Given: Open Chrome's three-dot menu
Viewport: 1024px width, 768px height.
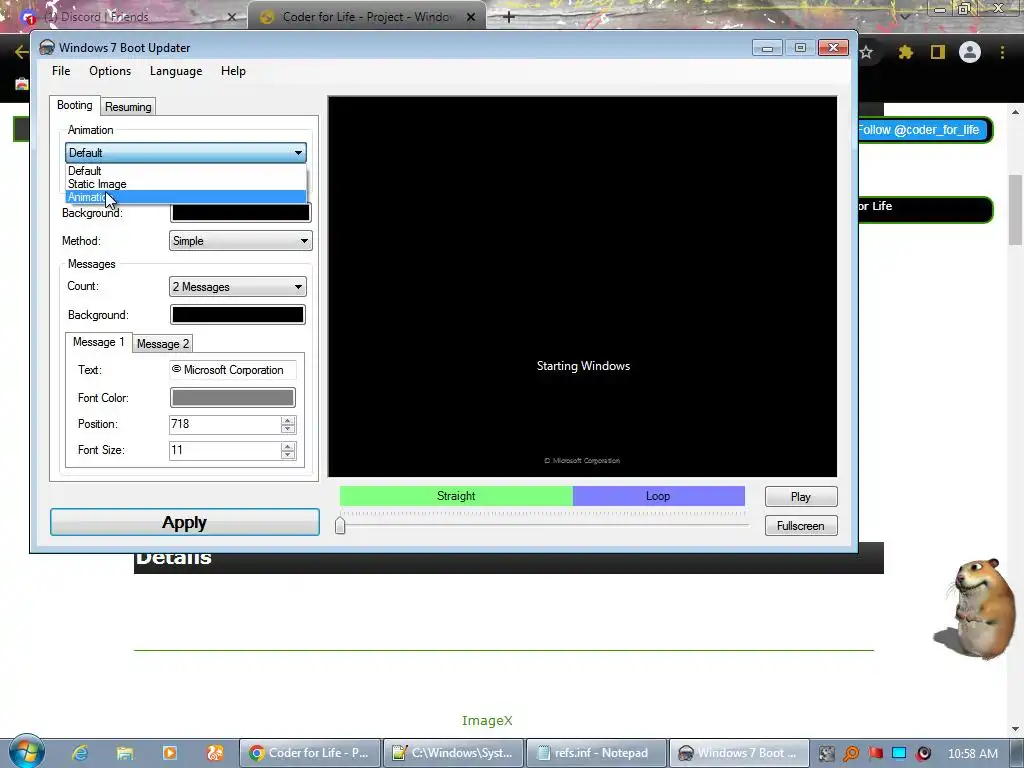Looking at the screenshot, I should tap(1002, 52).
